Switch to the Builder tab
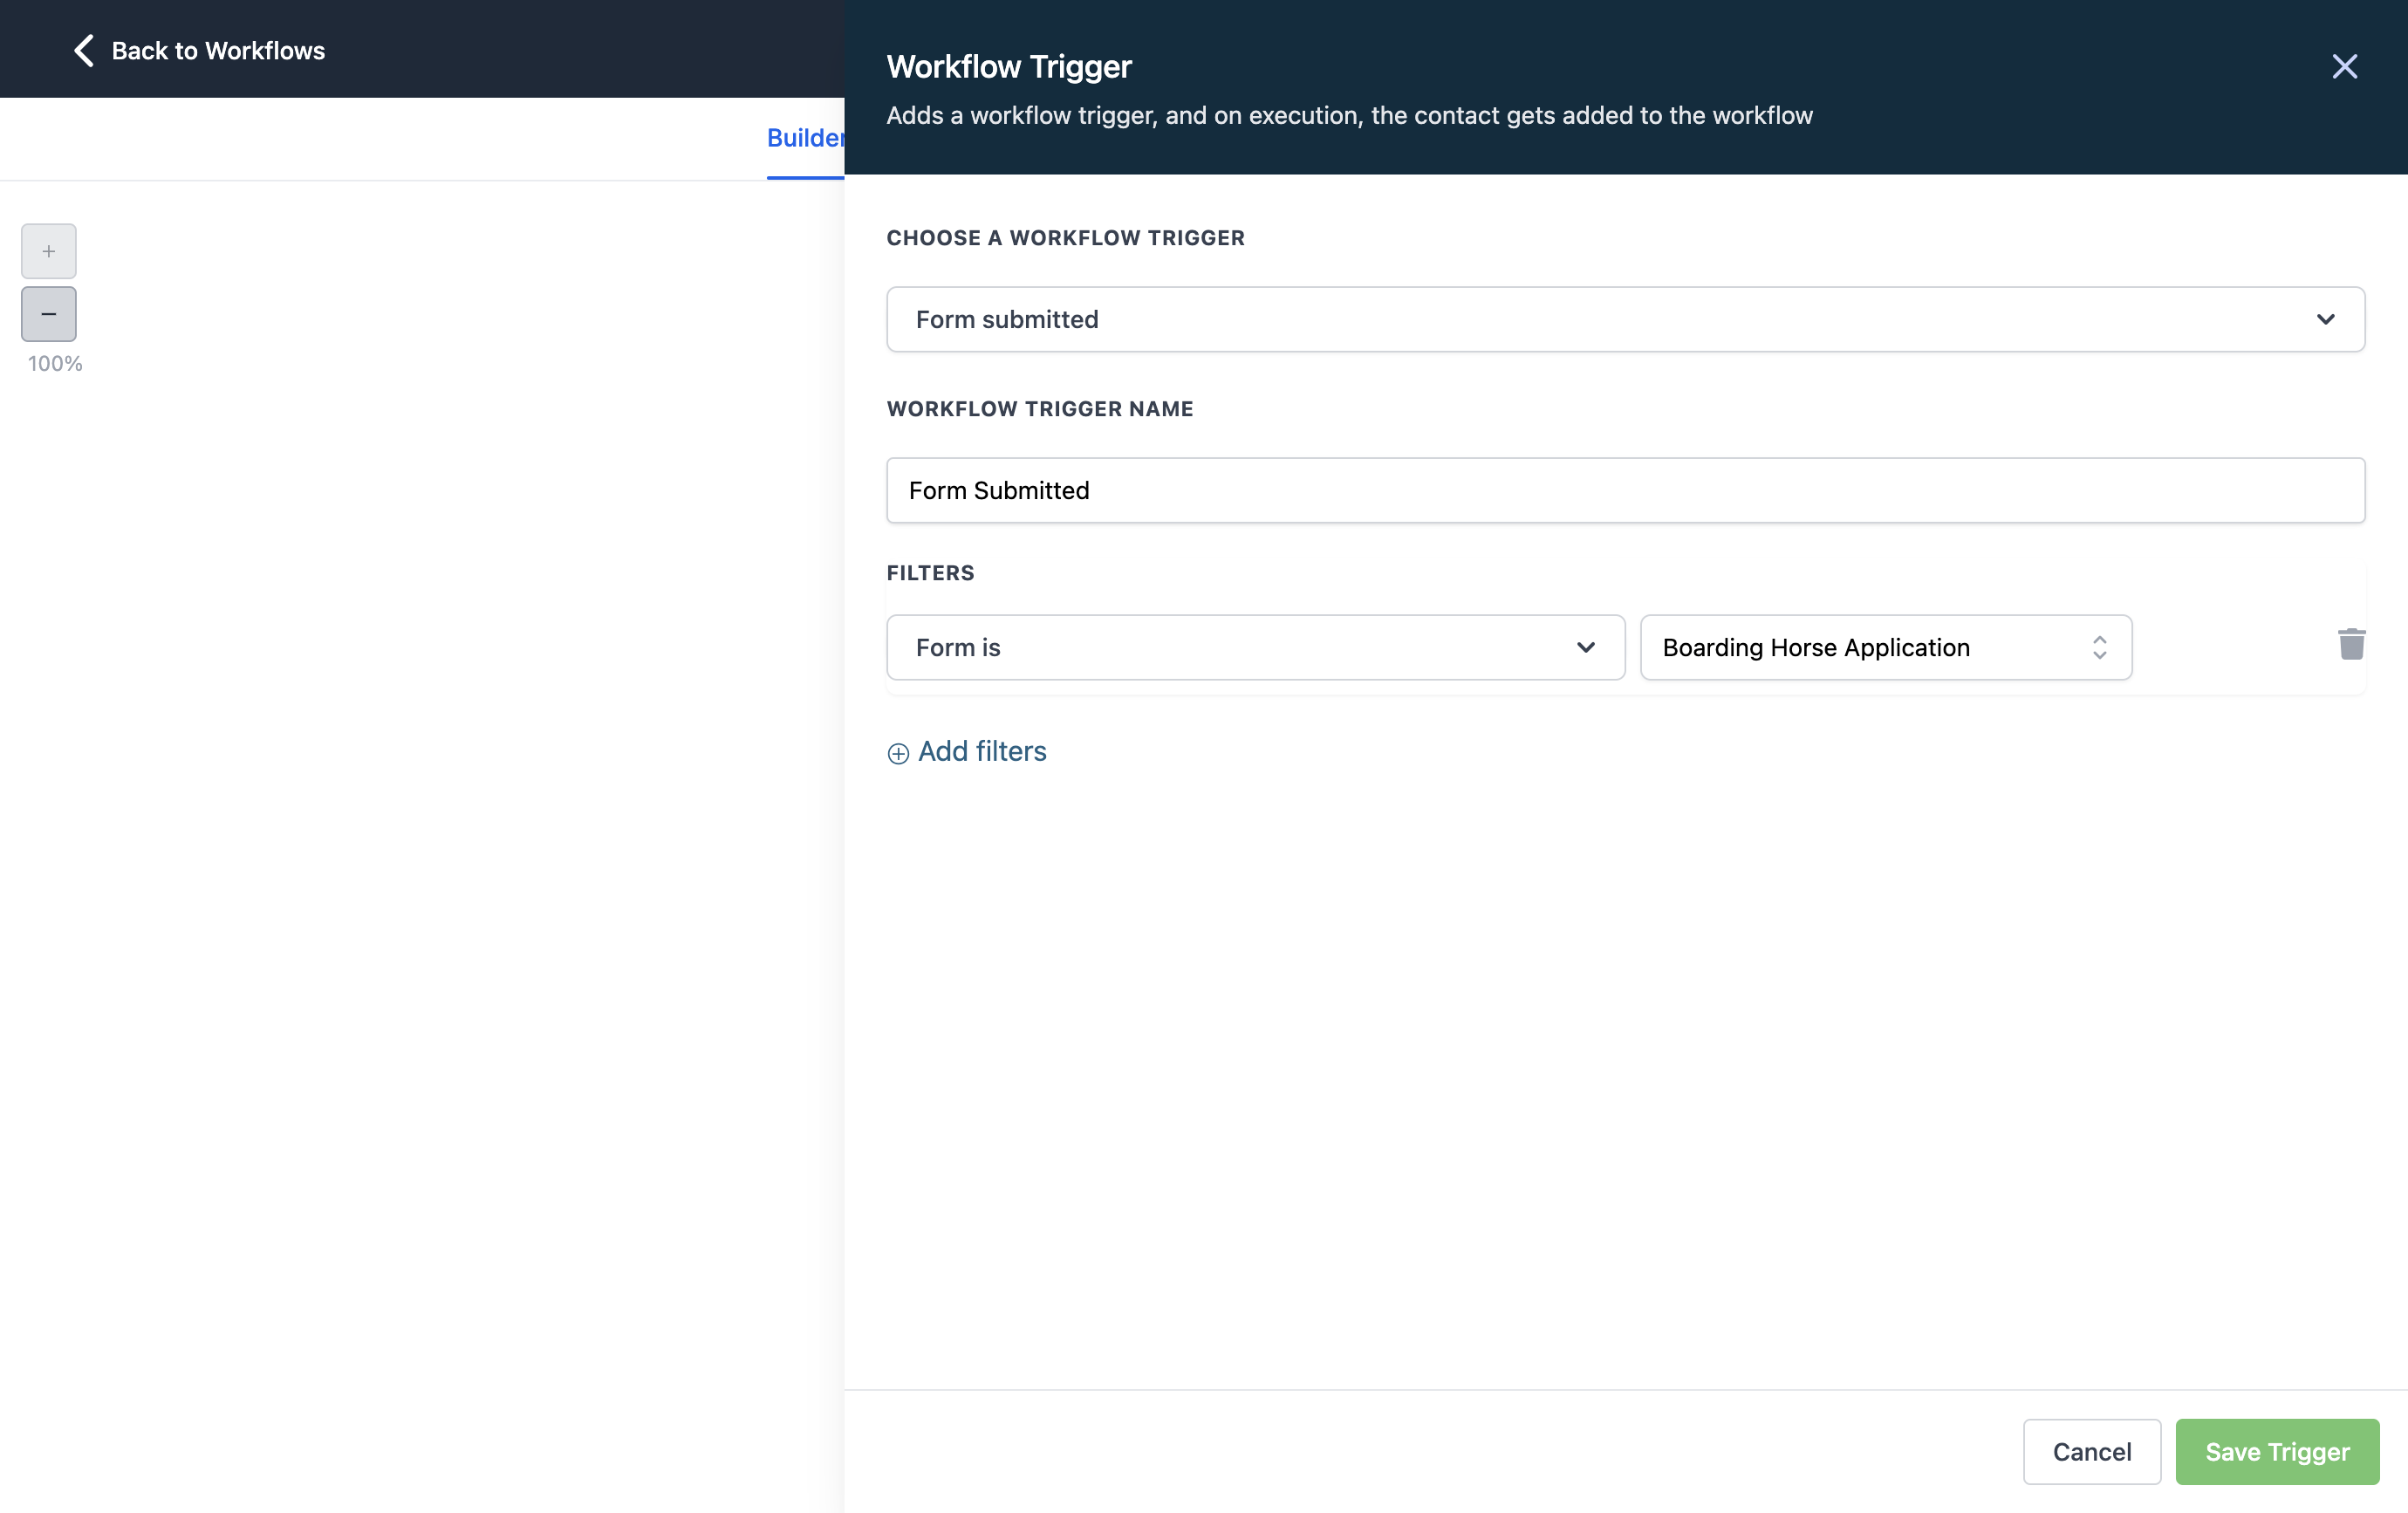The height and width of the screenshot is (1513, 2408). click(805, 138)
